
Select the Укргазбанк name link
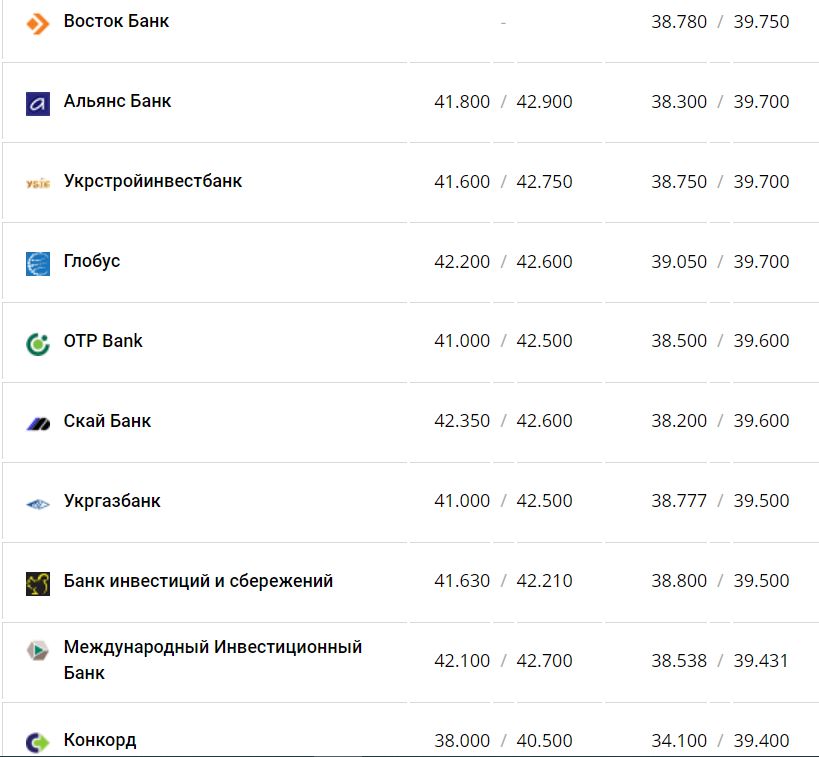pyautogui.click(x=112, y=501)
